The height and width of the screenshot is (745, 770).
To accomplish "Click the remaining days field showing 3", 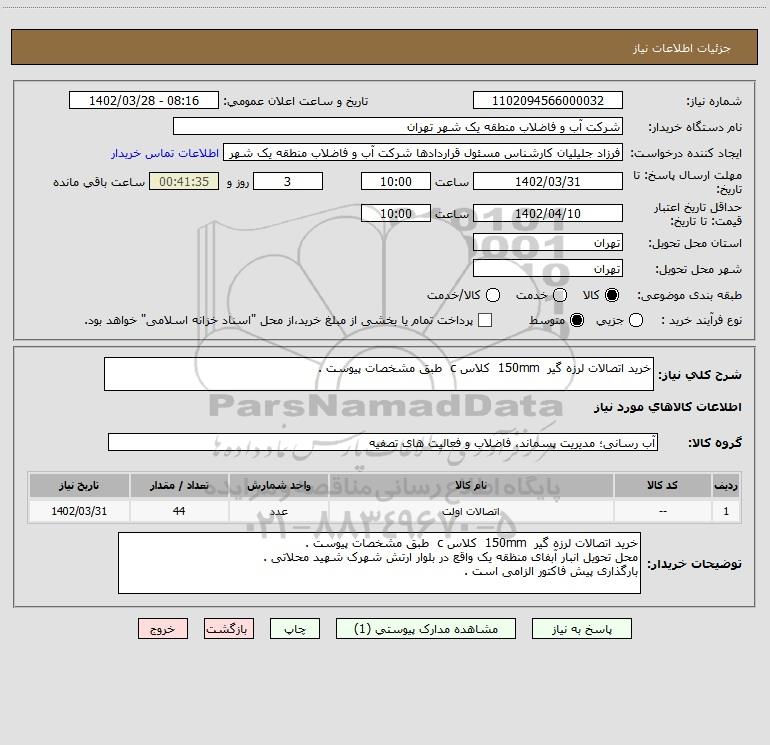I will pos(288,181).
